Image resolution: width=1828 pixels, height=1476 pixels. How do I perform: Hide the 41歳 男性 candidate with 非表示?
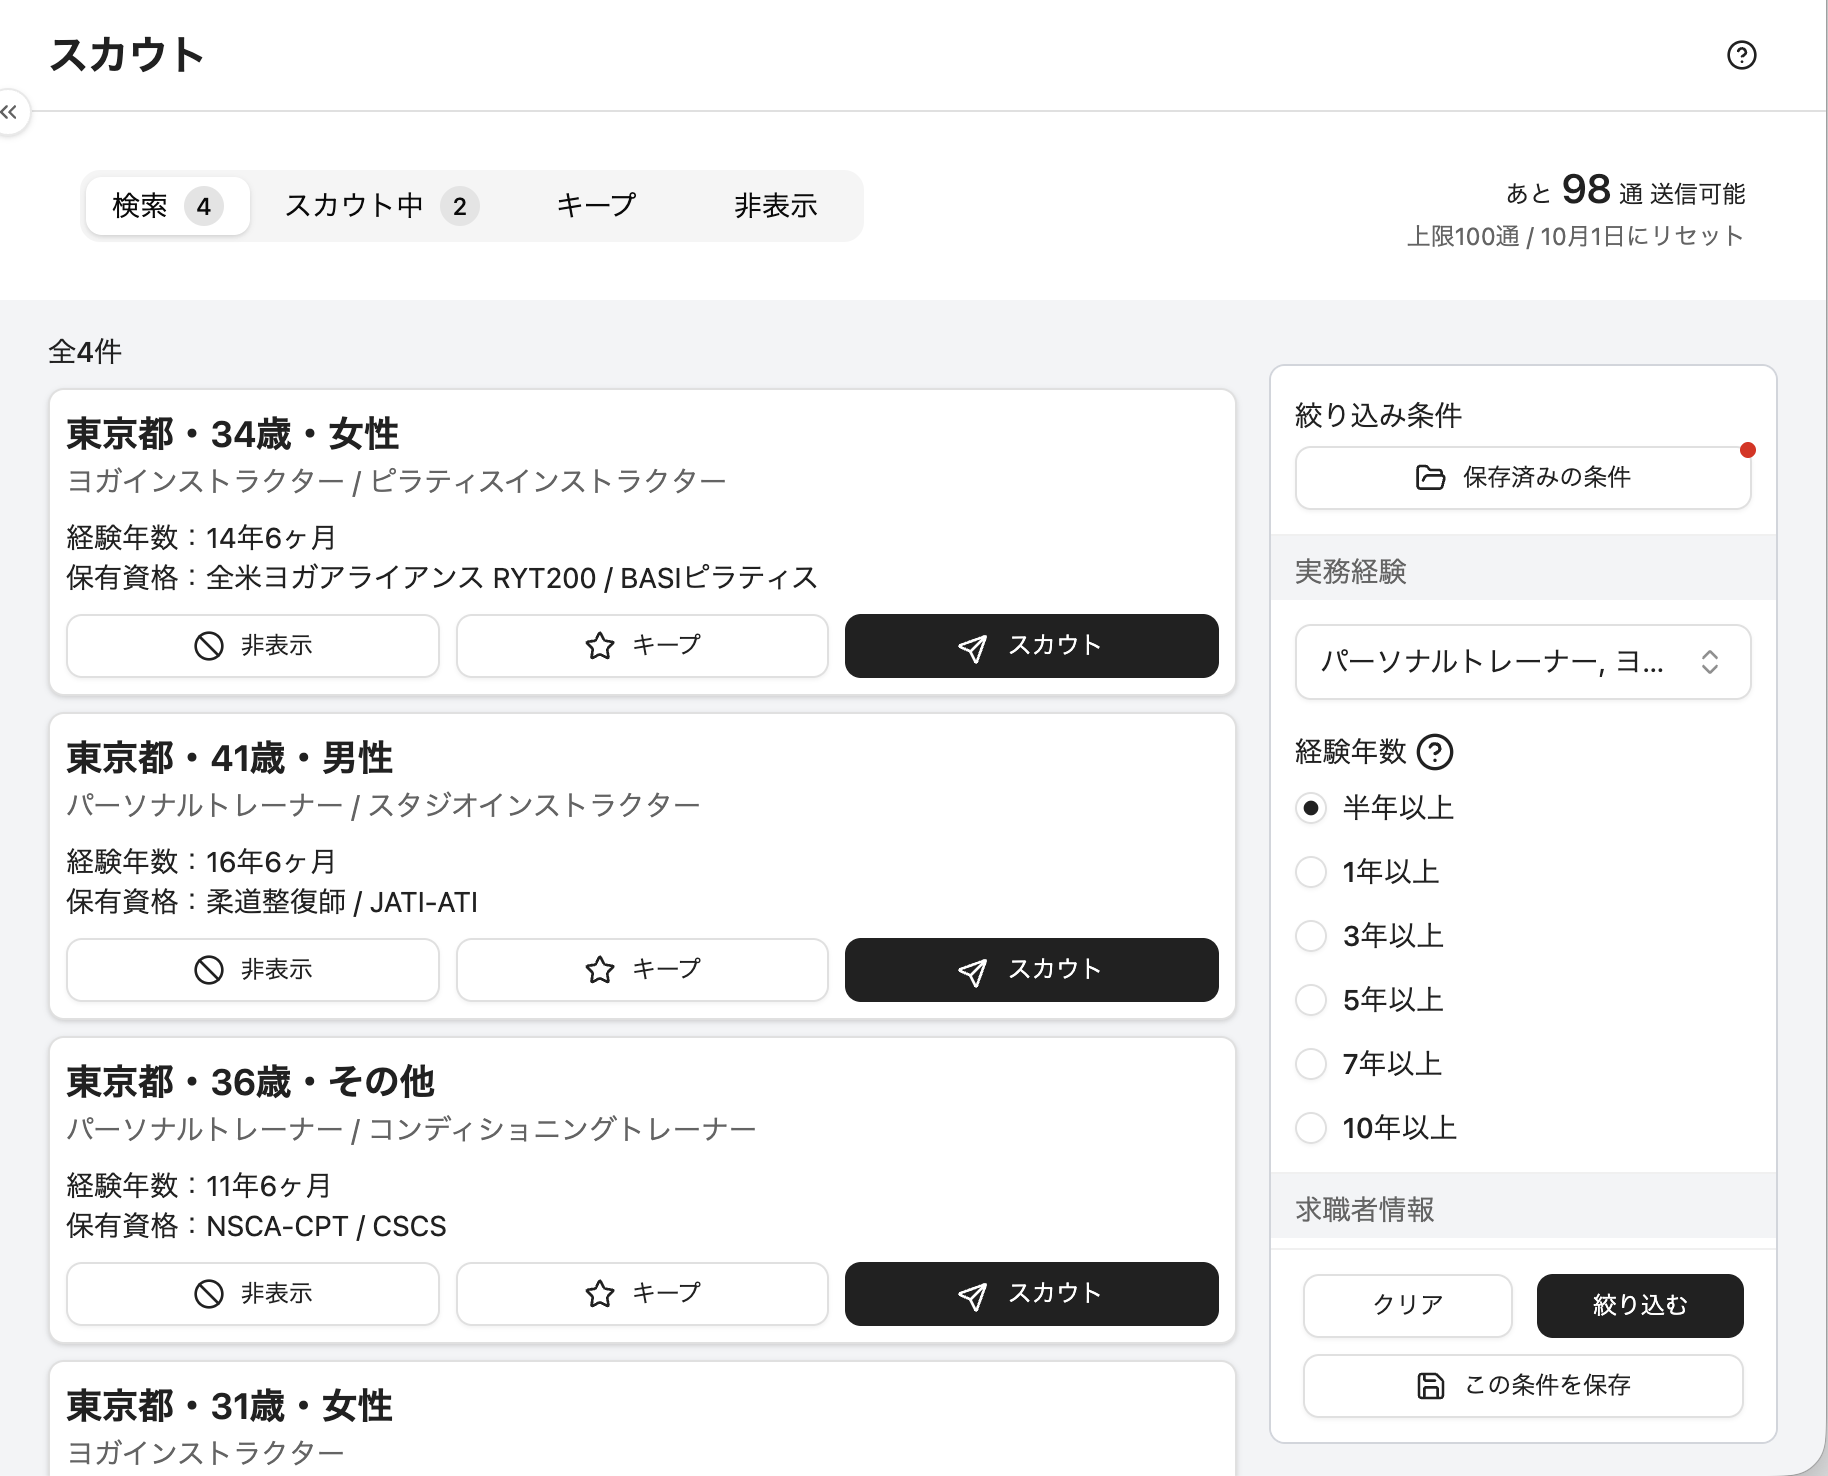tap(253, 970)
